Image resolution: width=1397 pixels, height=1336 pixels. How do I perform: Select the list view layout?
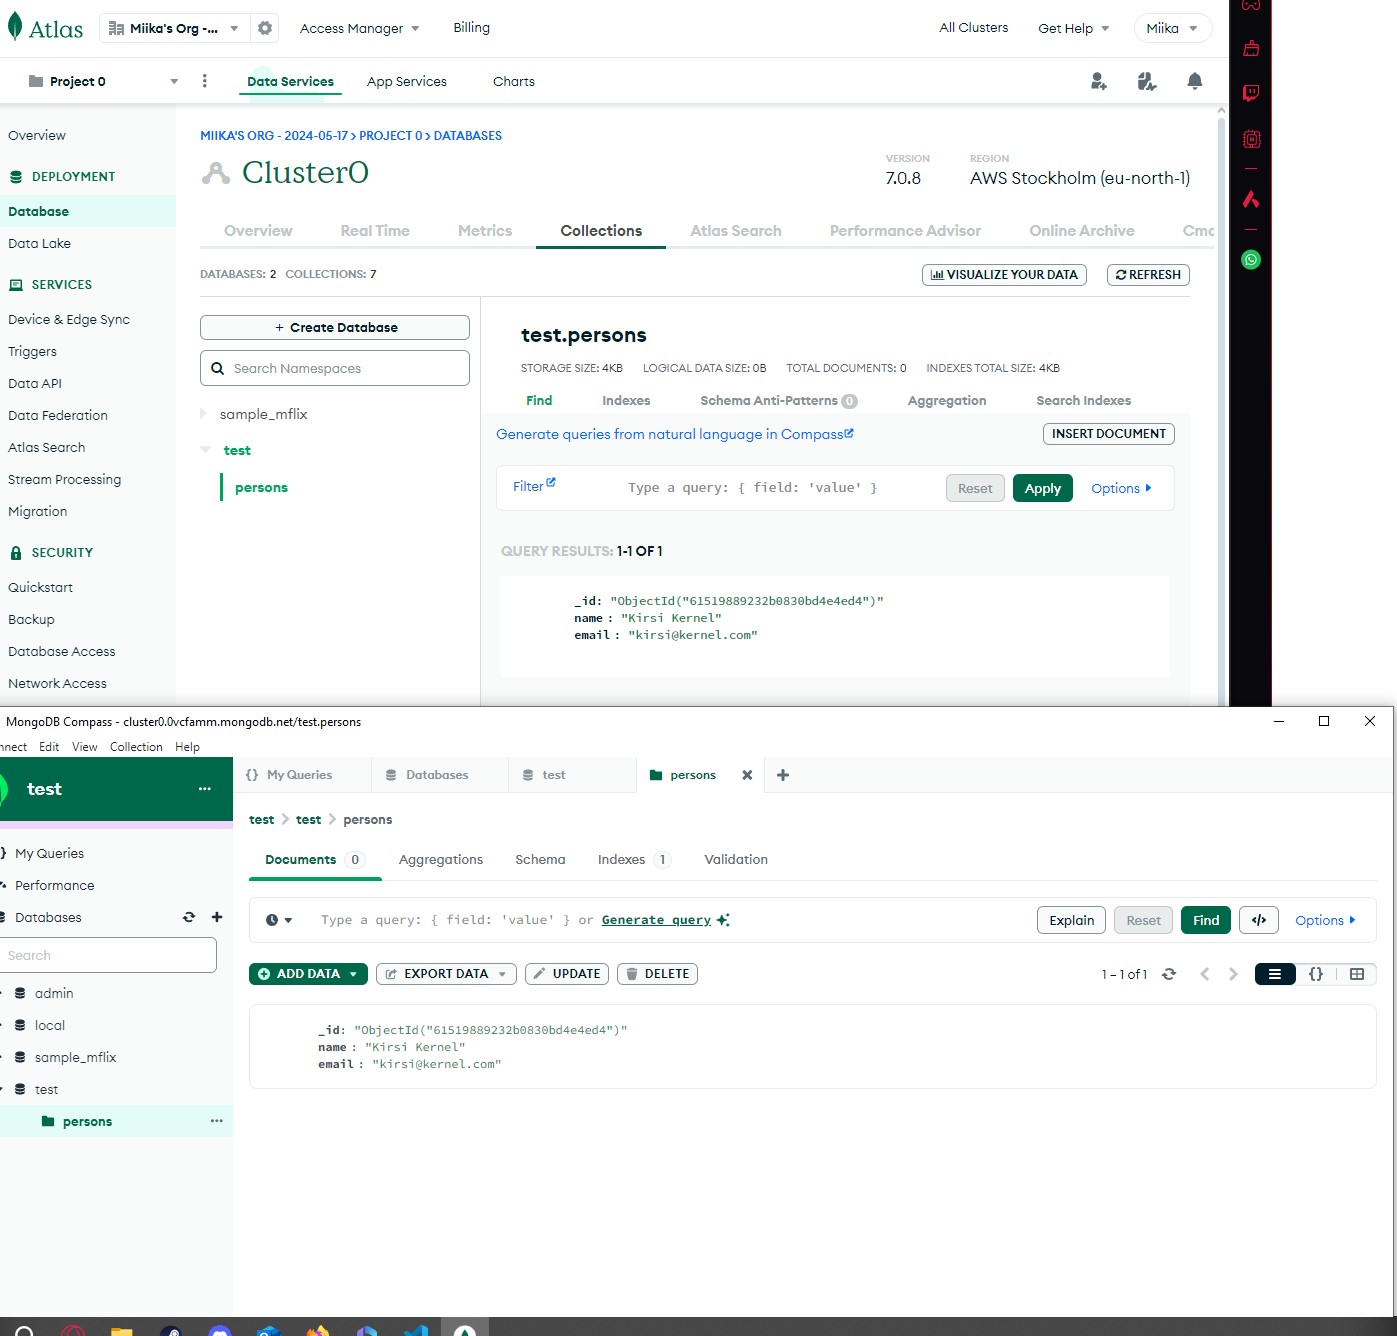point(1275,974)
